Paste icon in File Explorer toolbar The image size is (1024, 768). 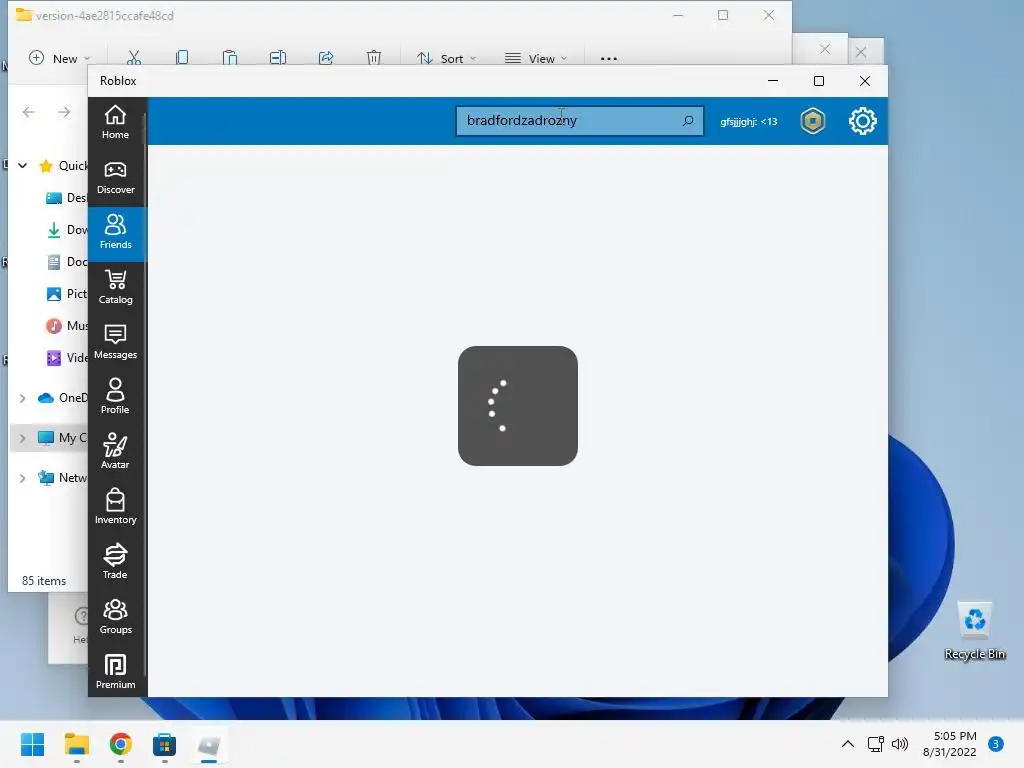[x=230, y=58]
